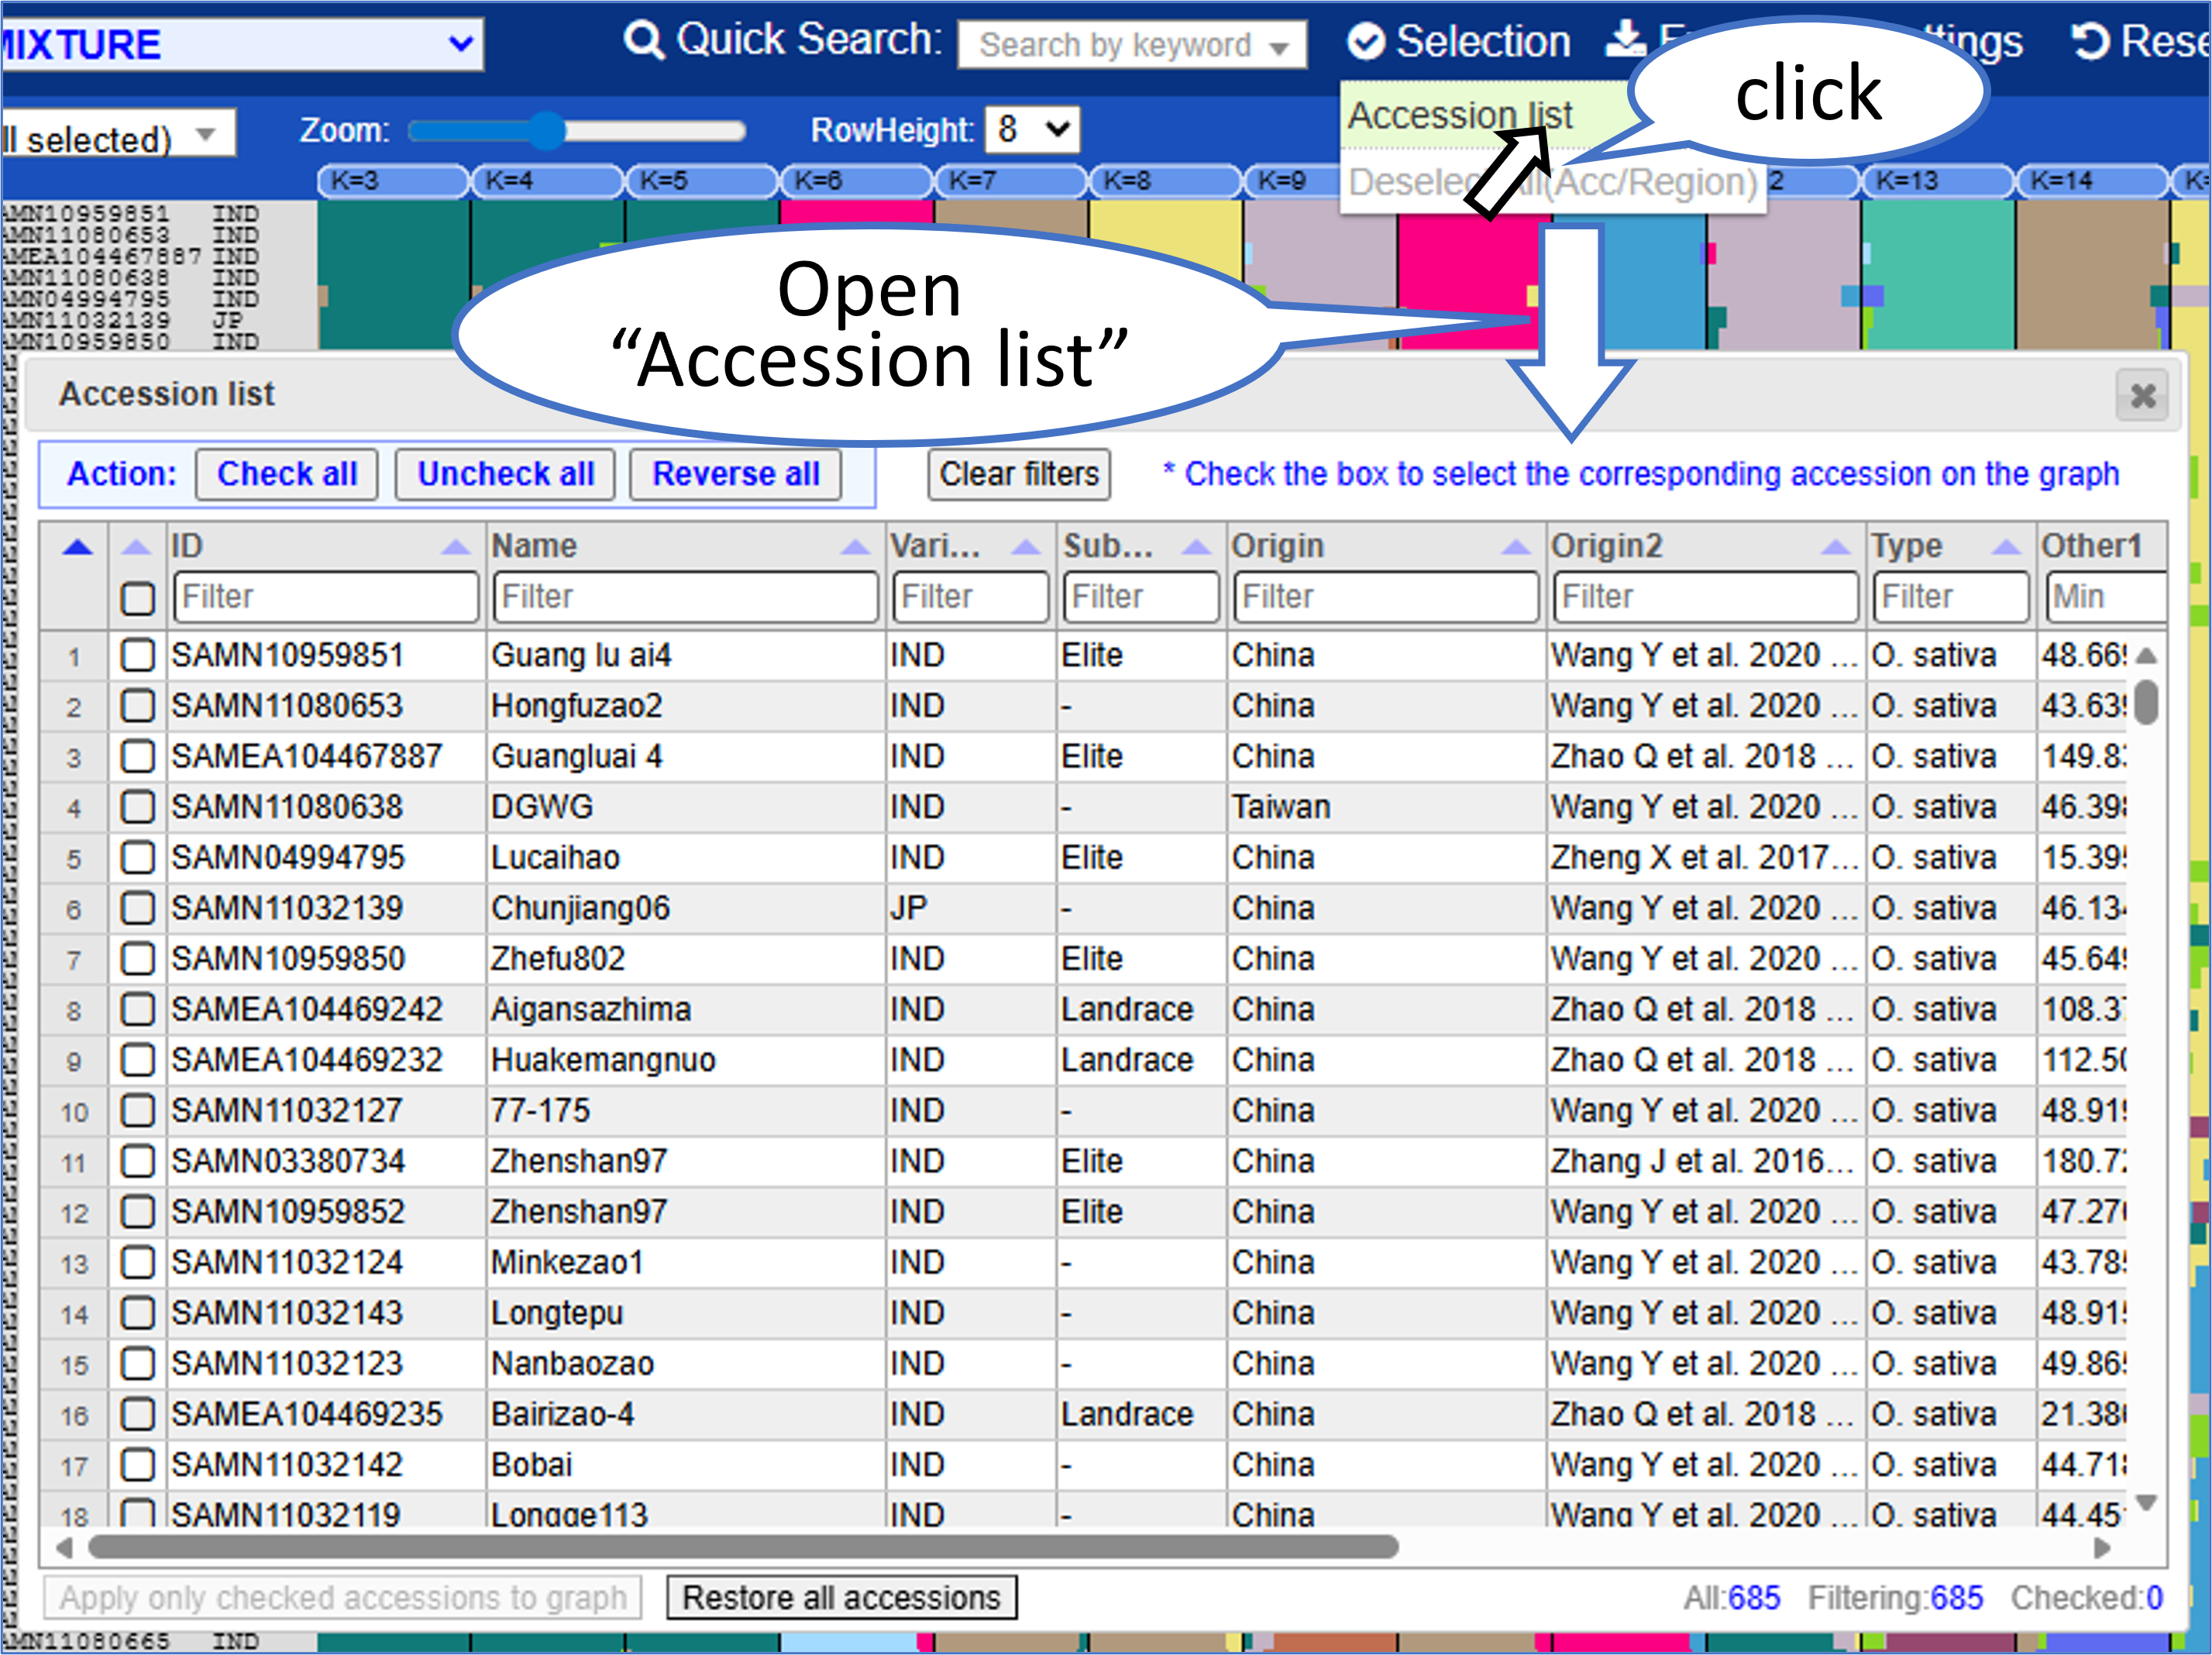
Task: Check the box for DGWG
Action: pyautogui.click(x=137, y=807)
